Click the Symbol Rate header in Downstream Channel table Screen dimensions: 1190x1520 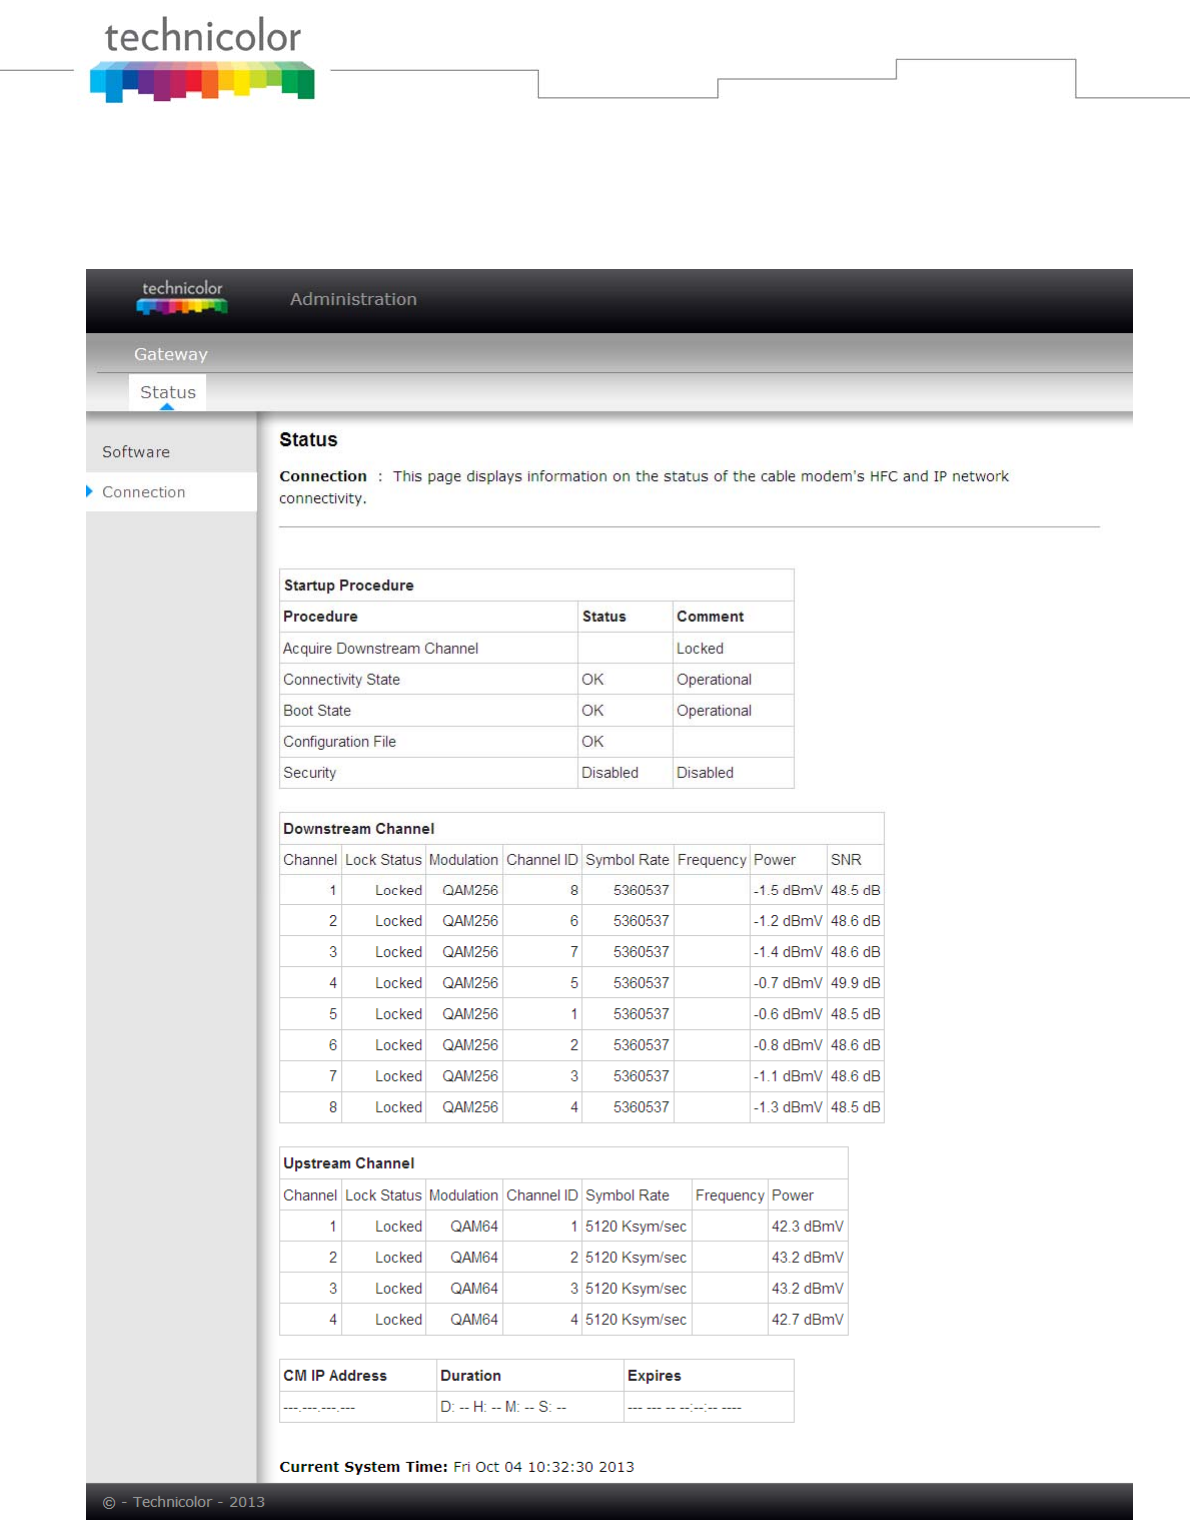point(627,859)
